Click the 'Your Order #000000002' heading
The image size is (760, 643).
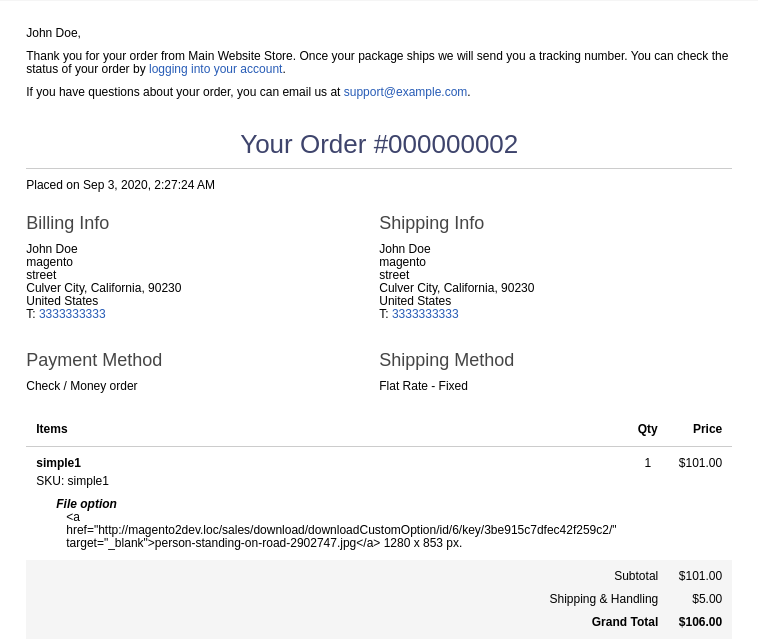(x=379, y=144)
